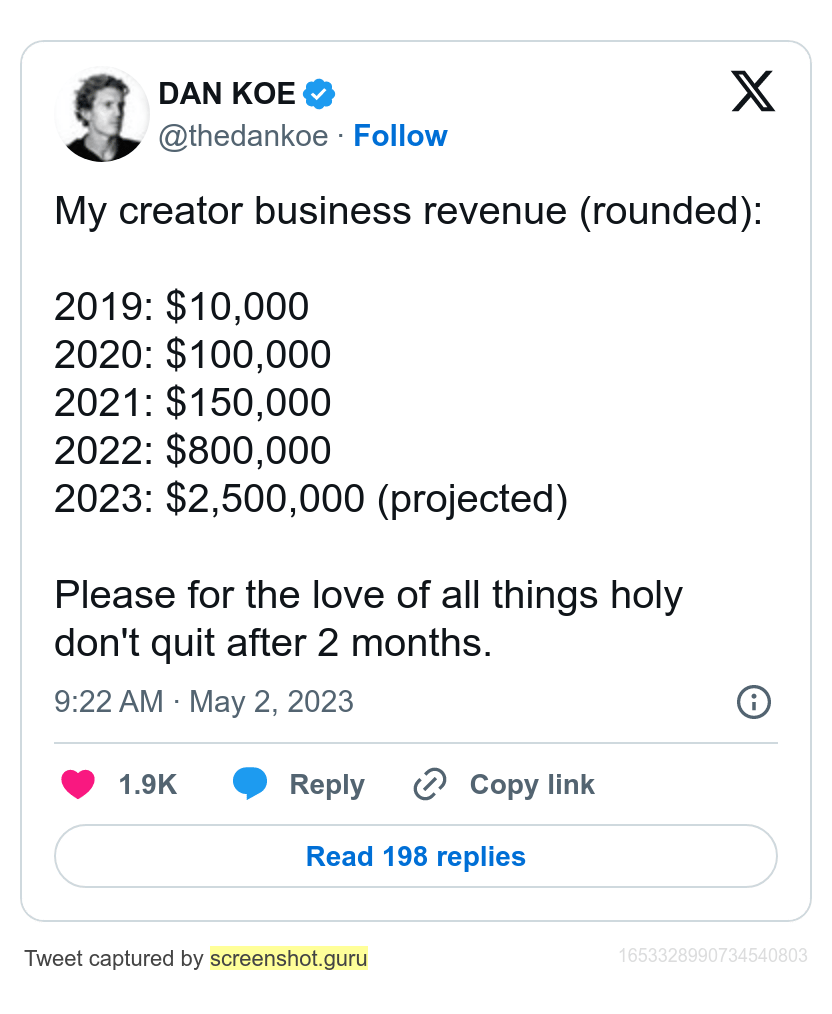Open the 9:22 AM May 2, 2023 timestamp
Image resolution: width=832 pixels, height=1014 pixels.
point(204,702)
